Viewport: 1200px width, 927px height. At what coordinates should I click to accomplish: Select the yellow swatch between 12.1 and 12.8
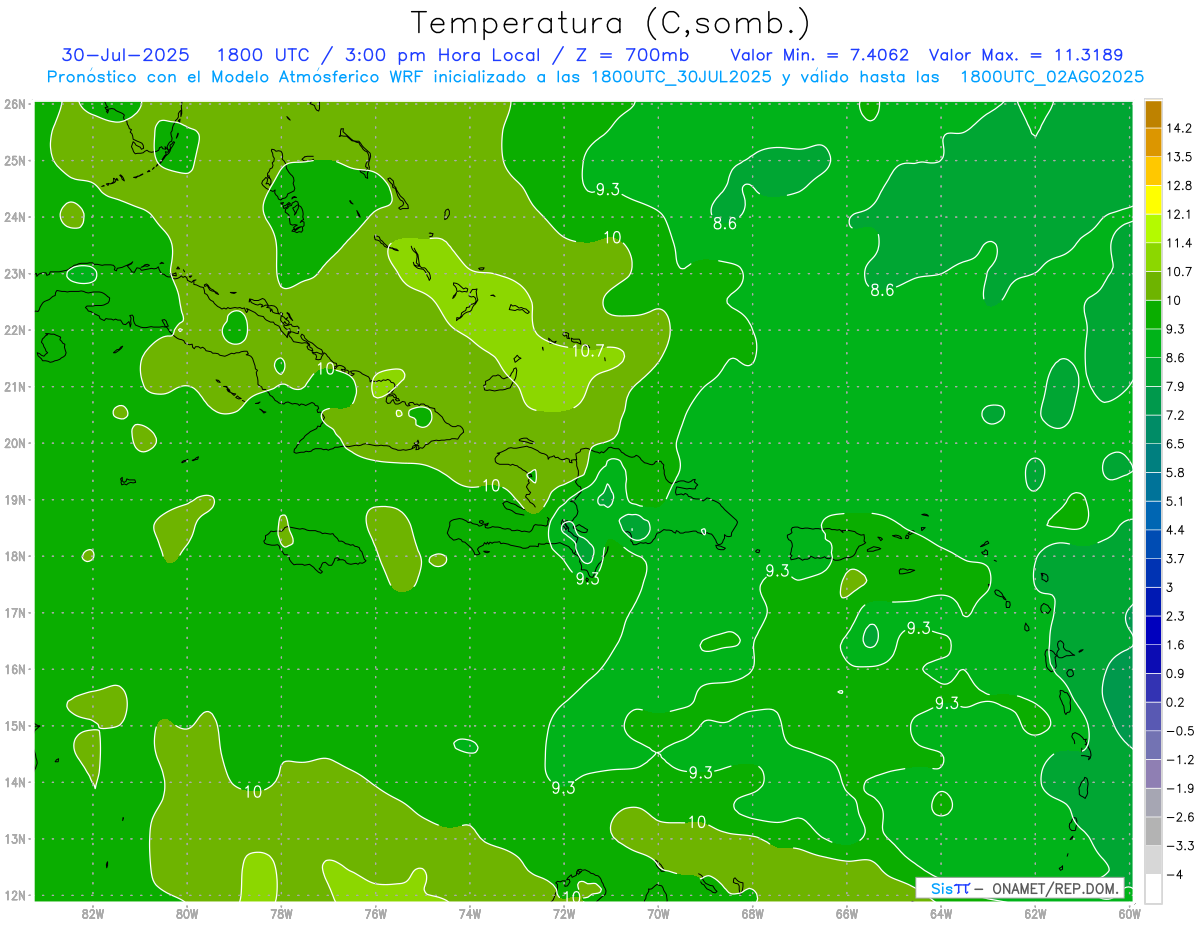point(1153,200)
